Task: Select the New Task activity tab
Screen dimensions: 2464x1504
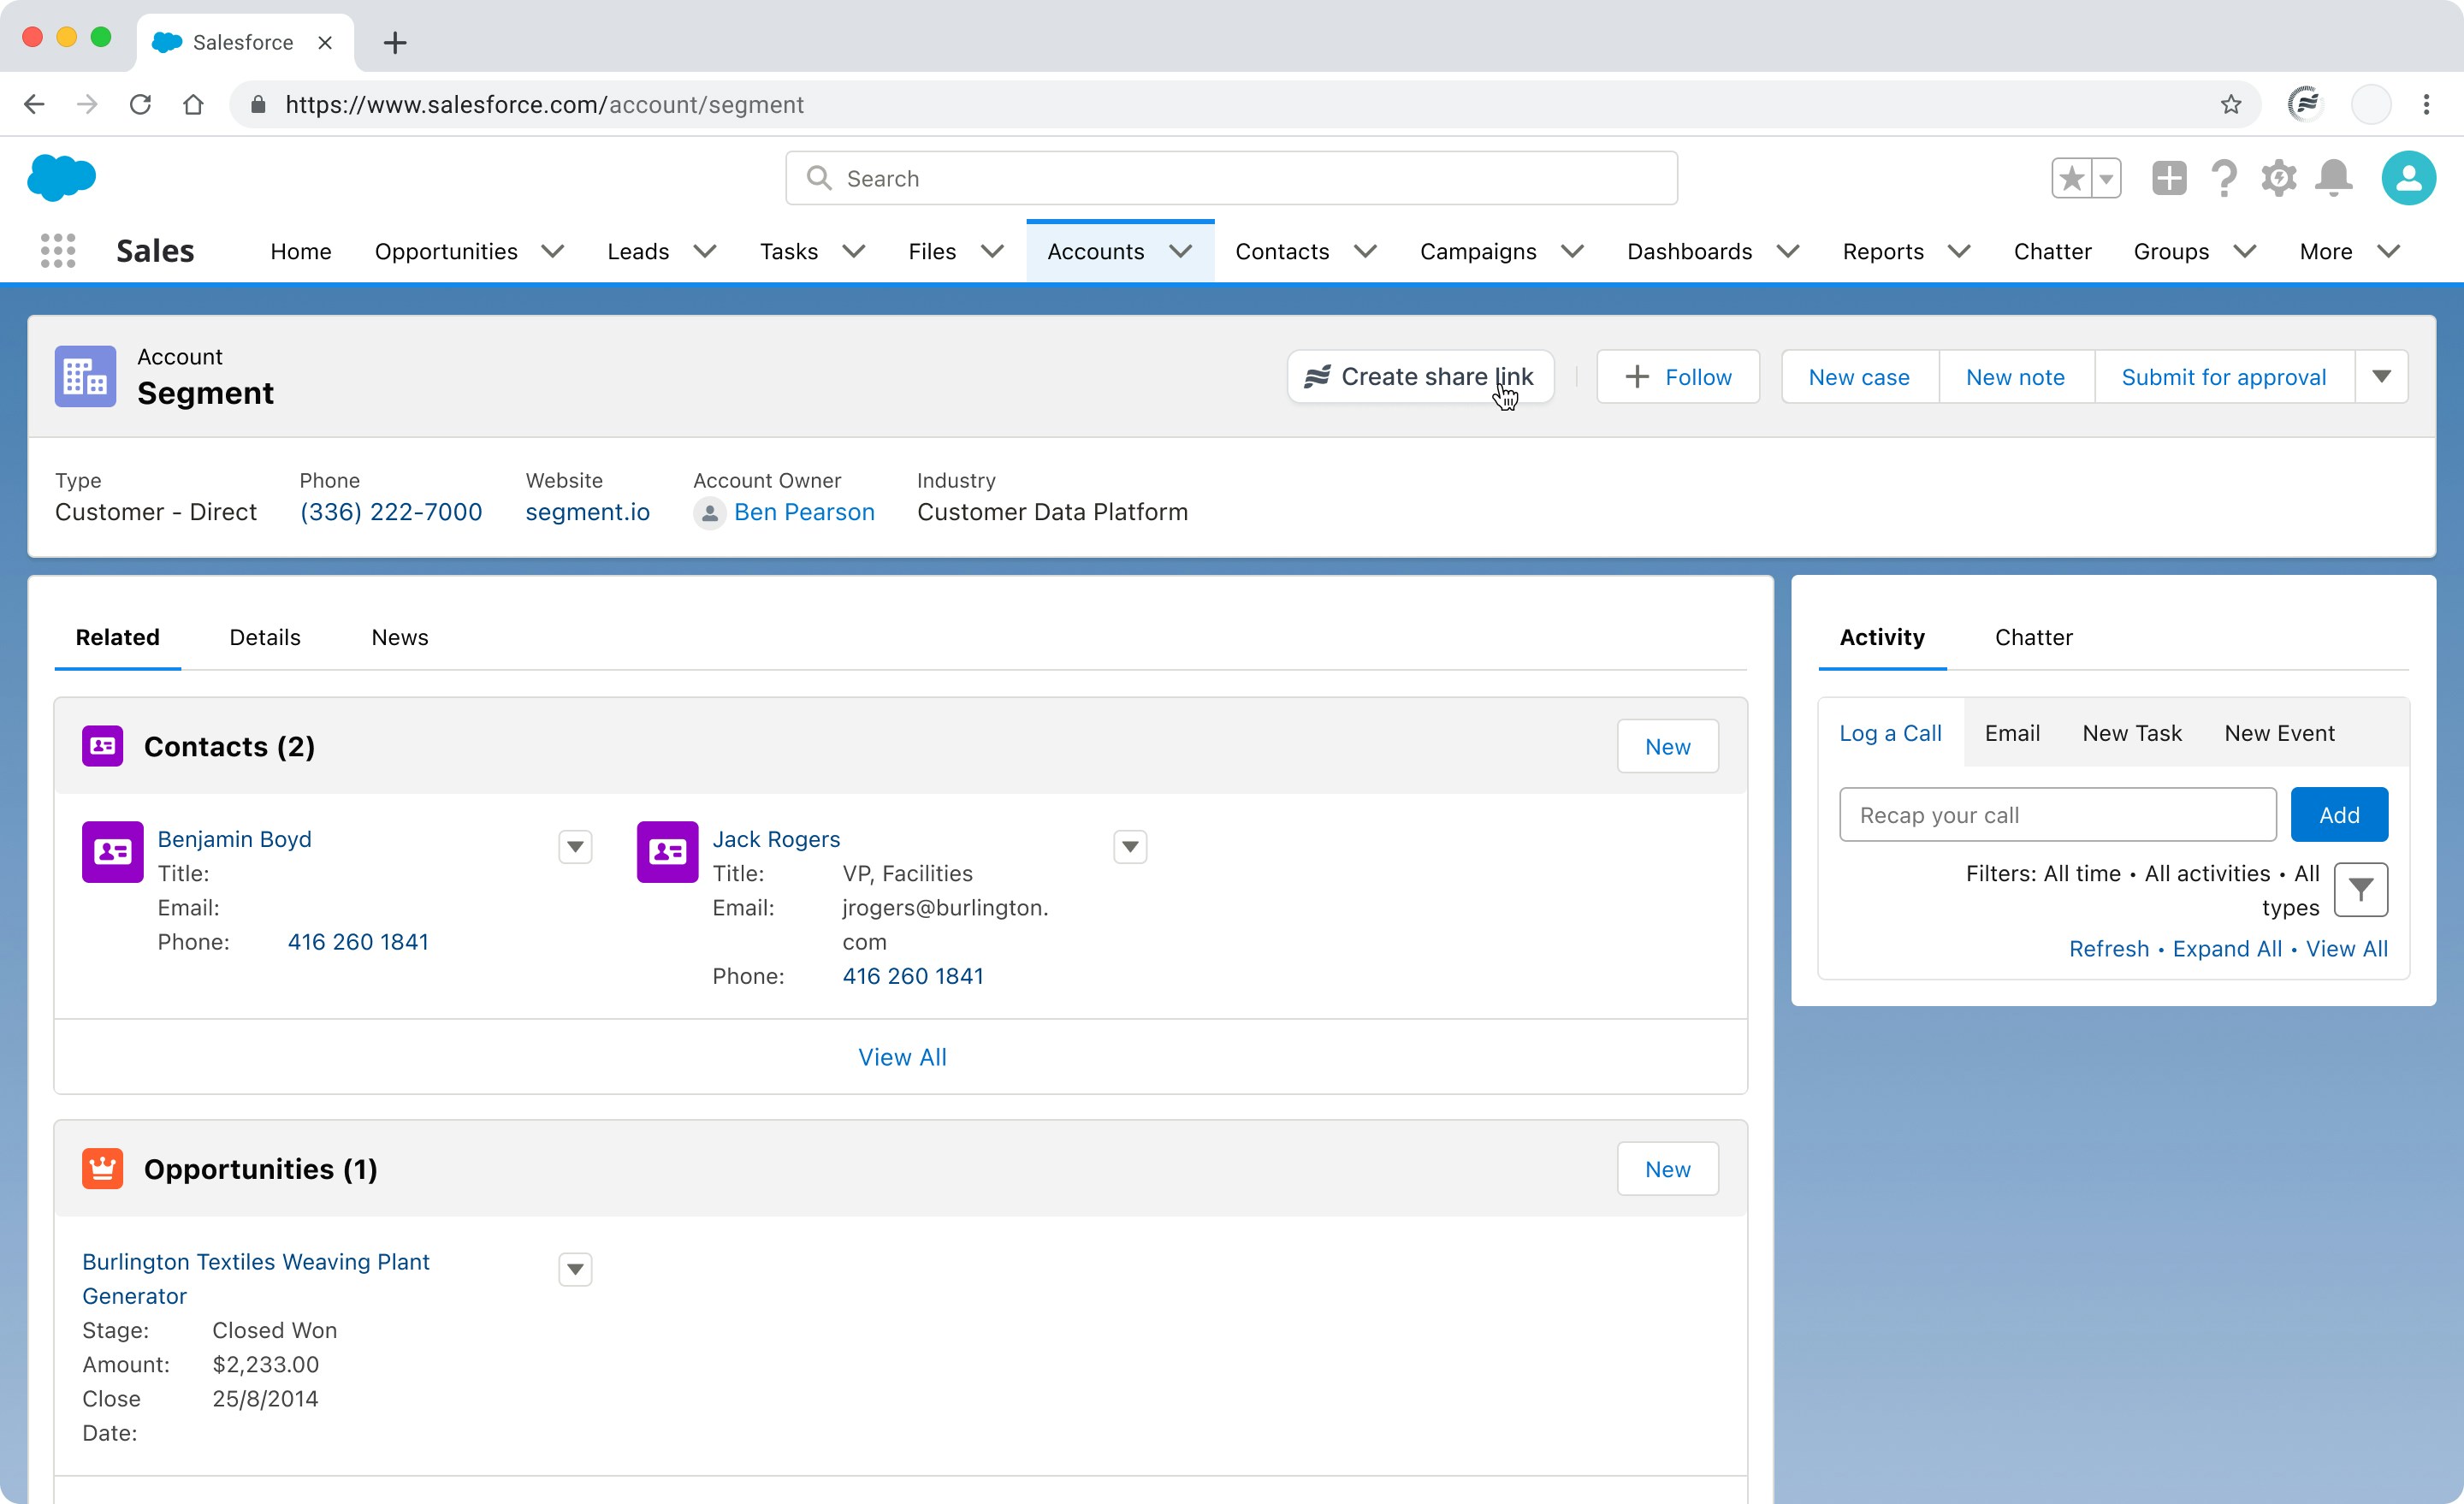Action: click(2132, 733)
